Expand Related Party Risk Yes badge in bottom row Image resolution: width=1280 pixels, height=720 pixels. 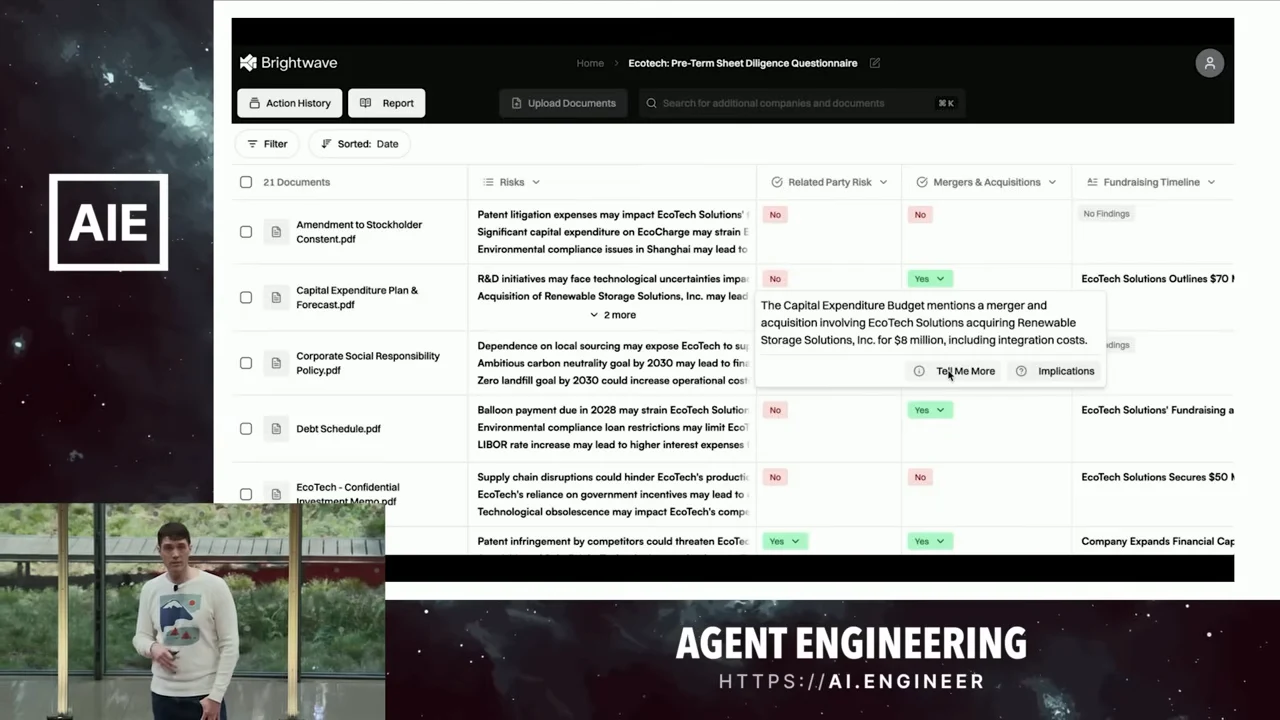pyautogui.click(x=785, y=541)
